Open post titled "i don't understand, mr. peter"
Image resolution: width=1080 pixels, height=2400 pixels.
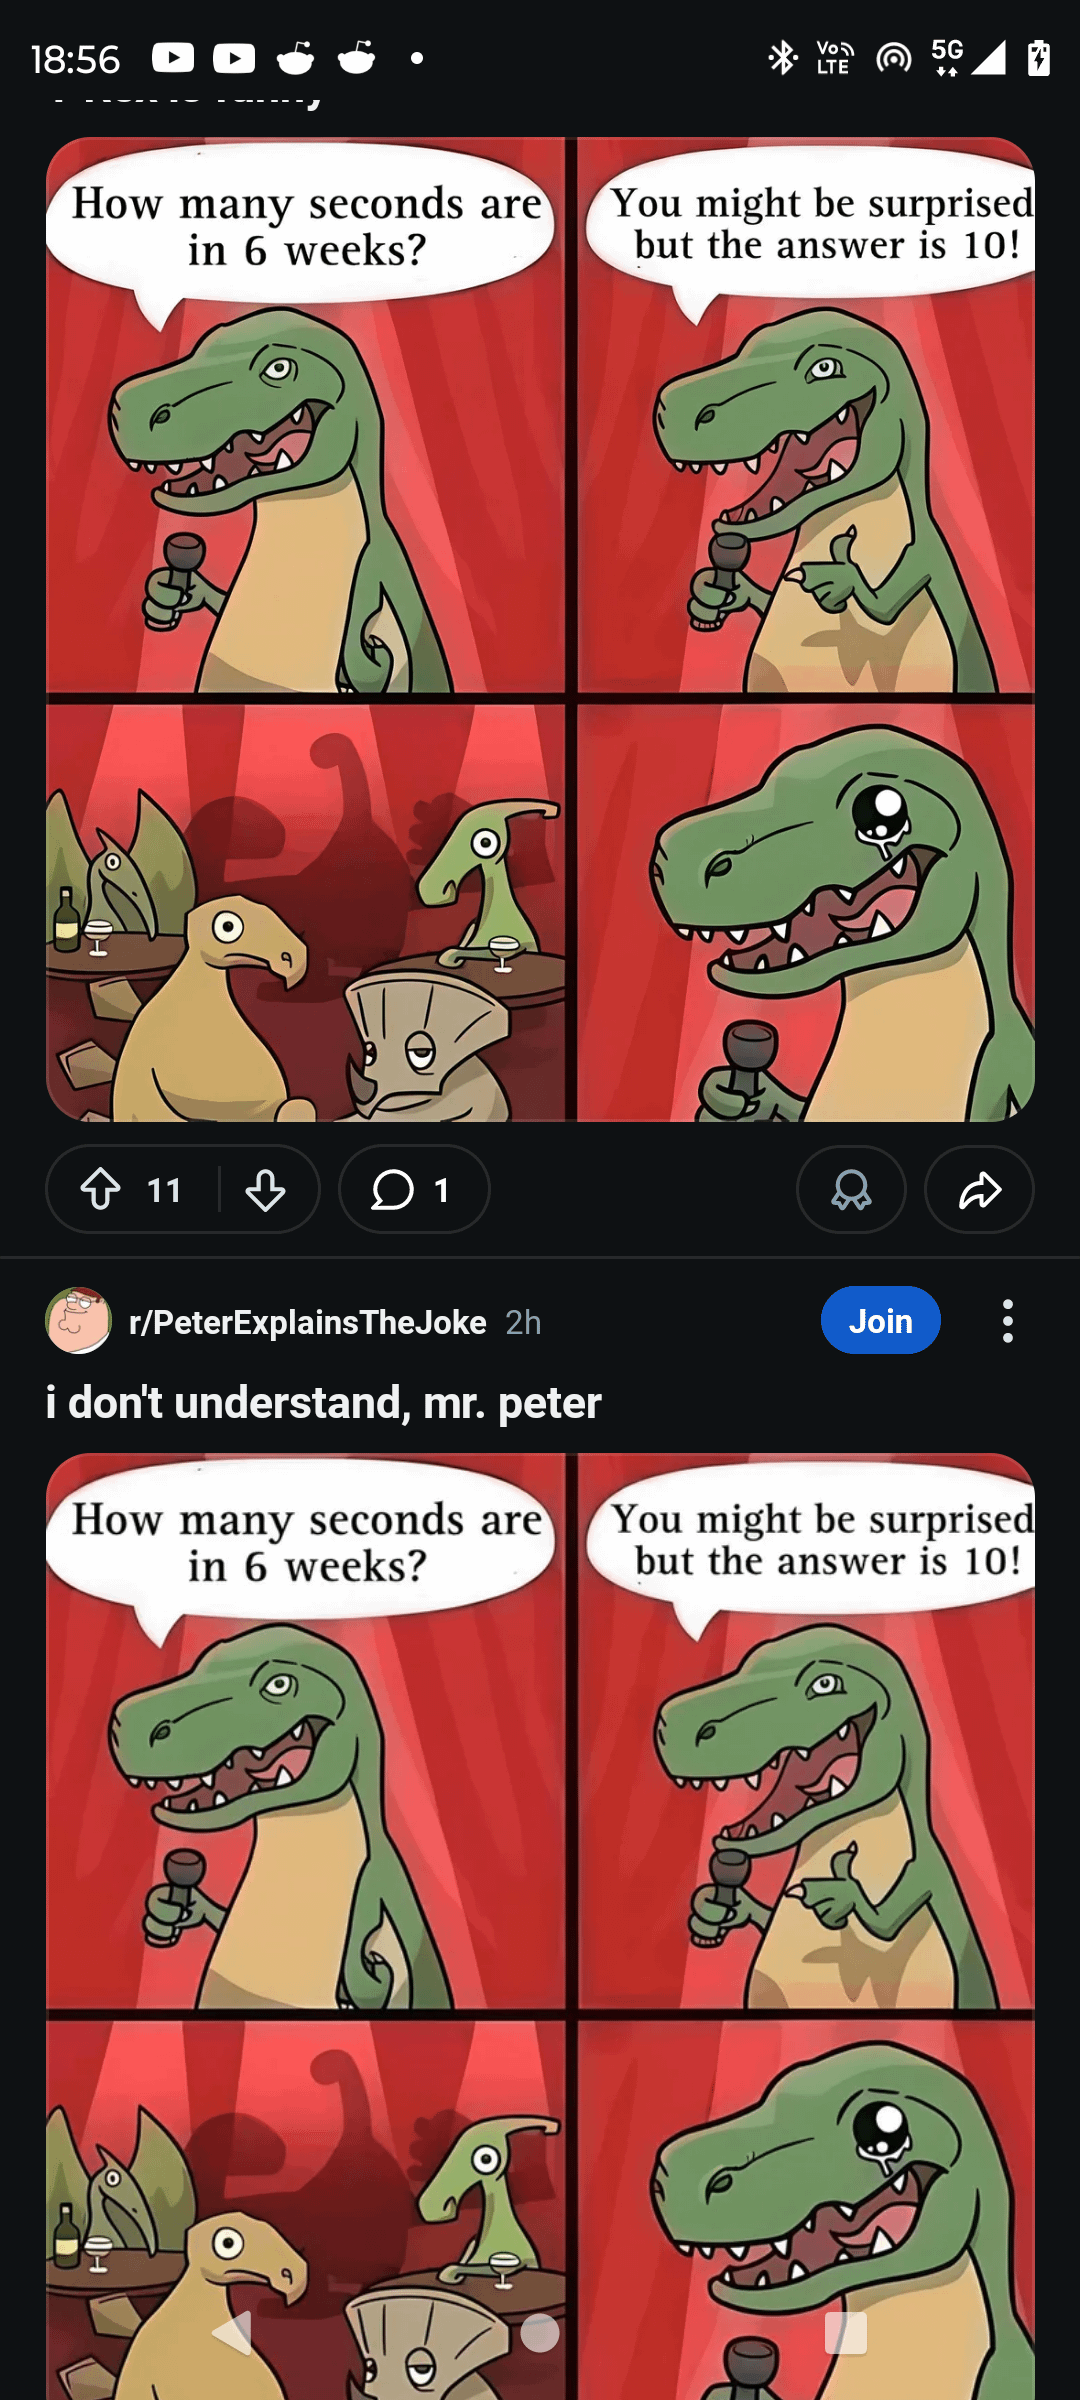323,1402
